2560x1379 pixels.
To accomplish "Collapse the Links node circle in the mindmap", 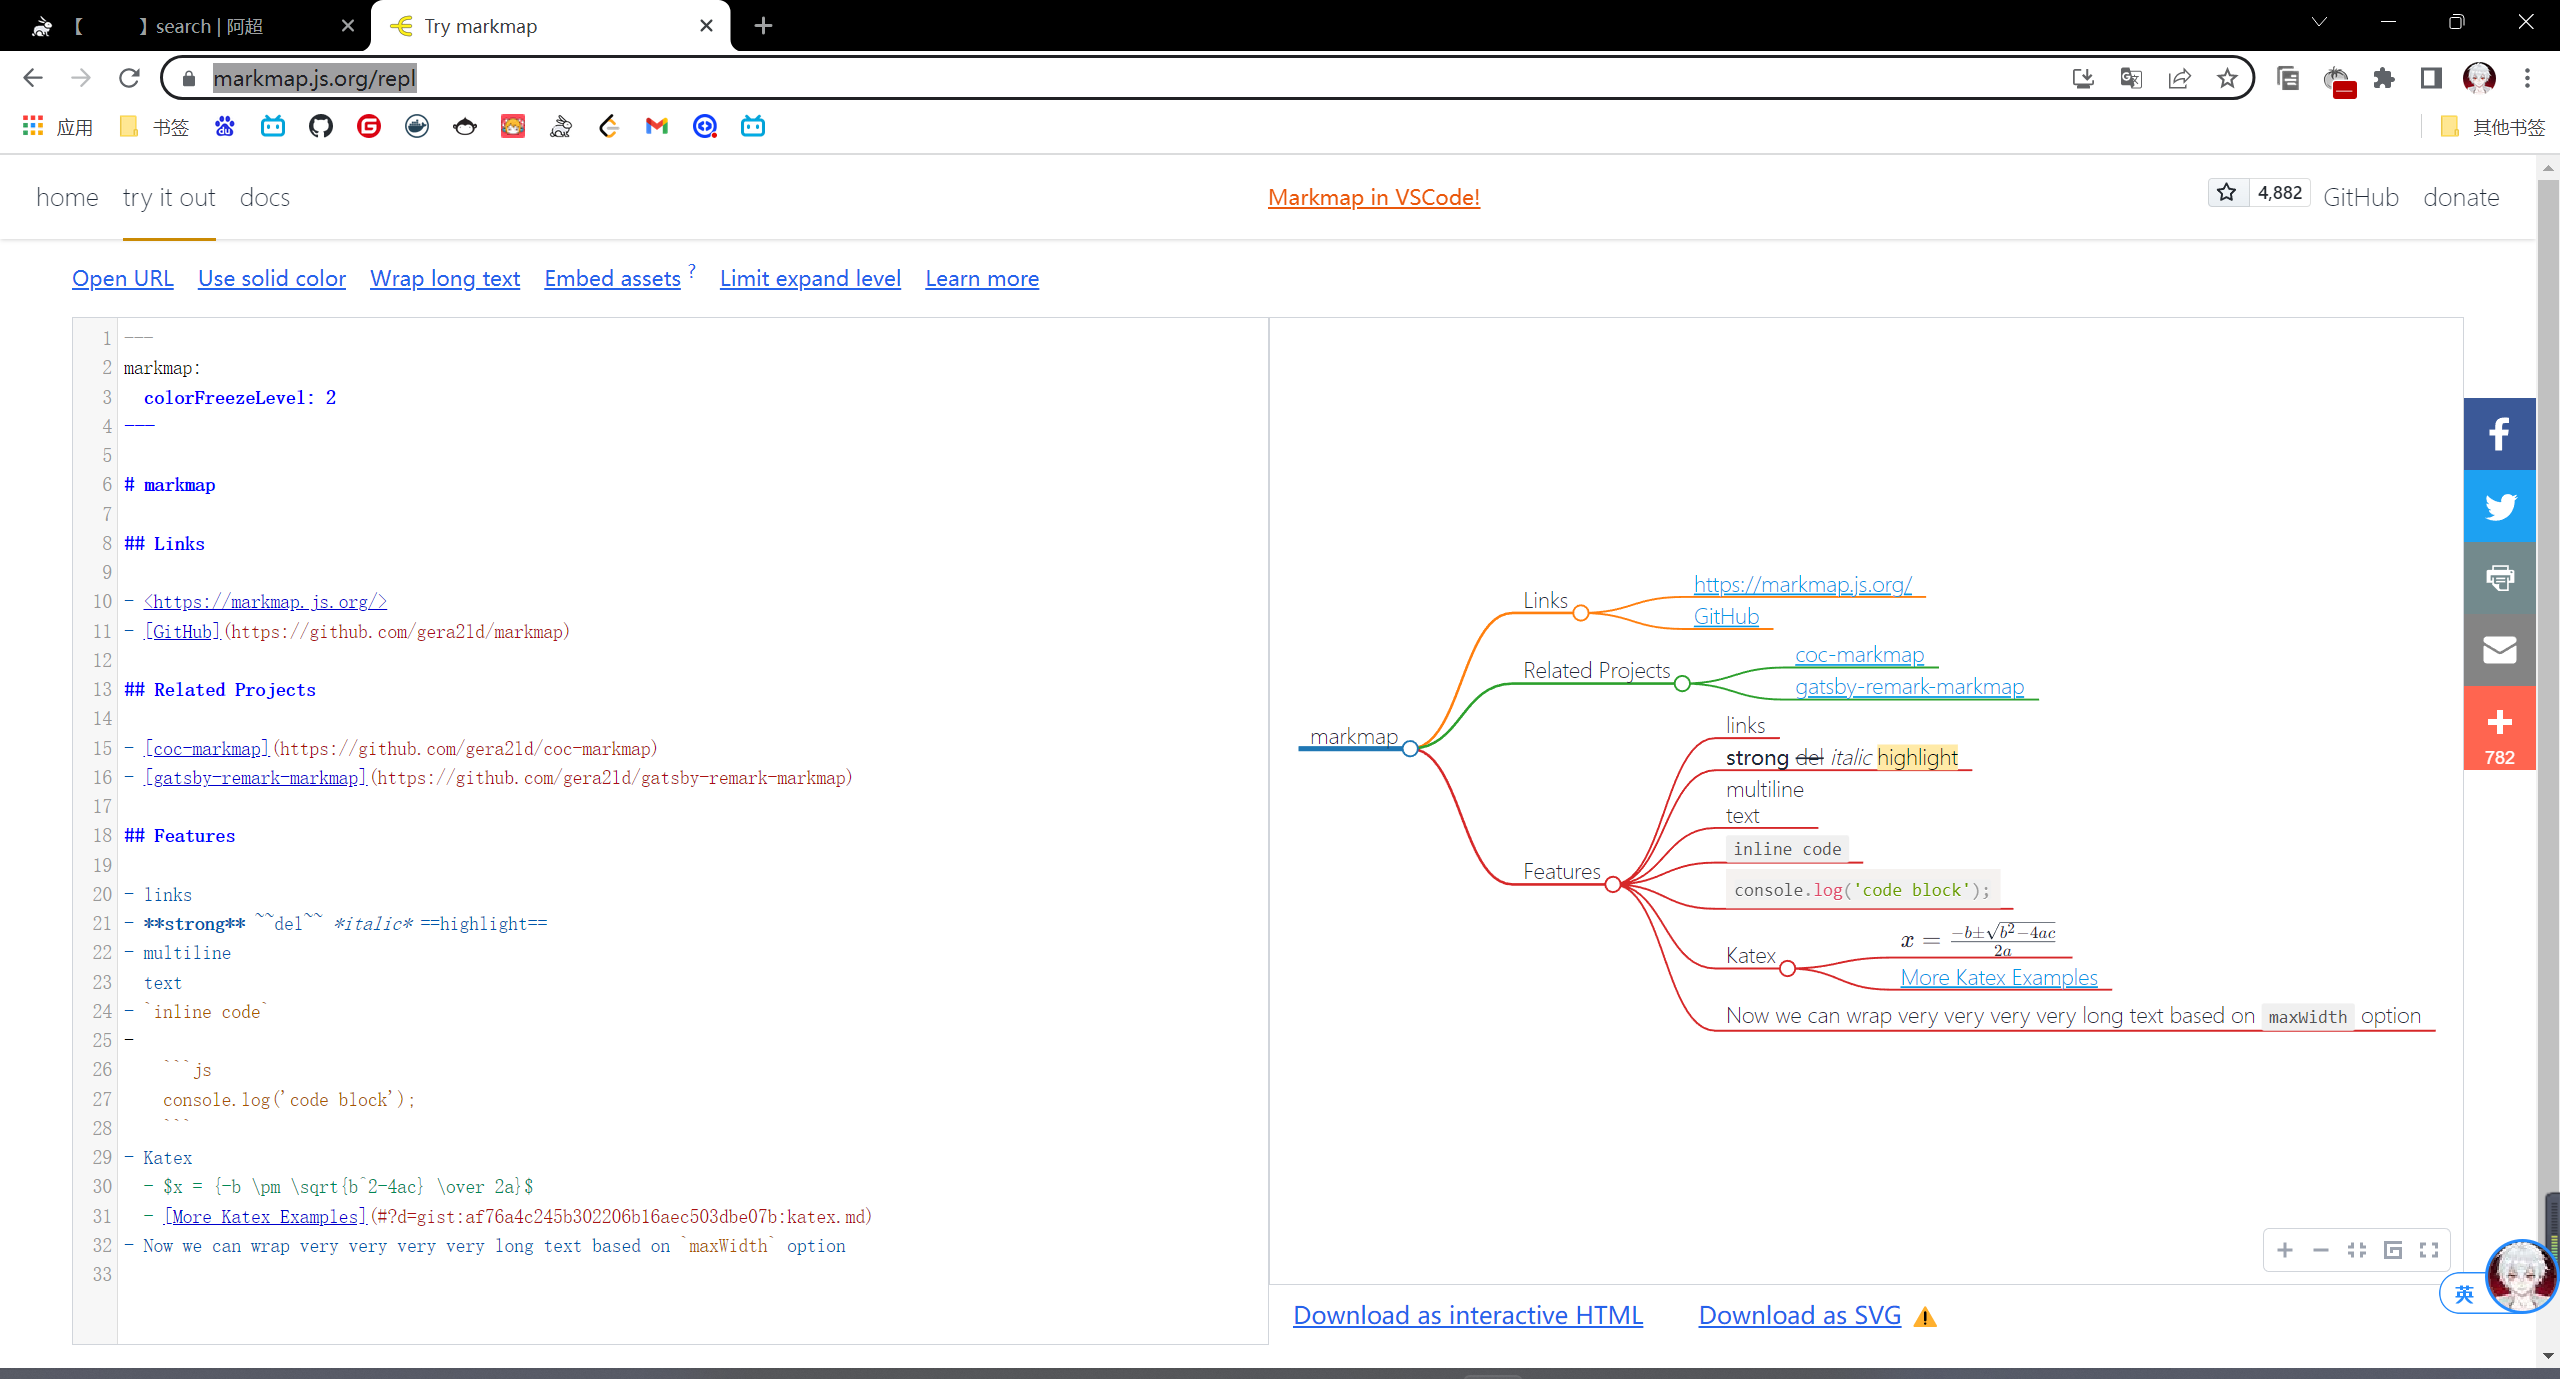I will tap(1581, 613).
